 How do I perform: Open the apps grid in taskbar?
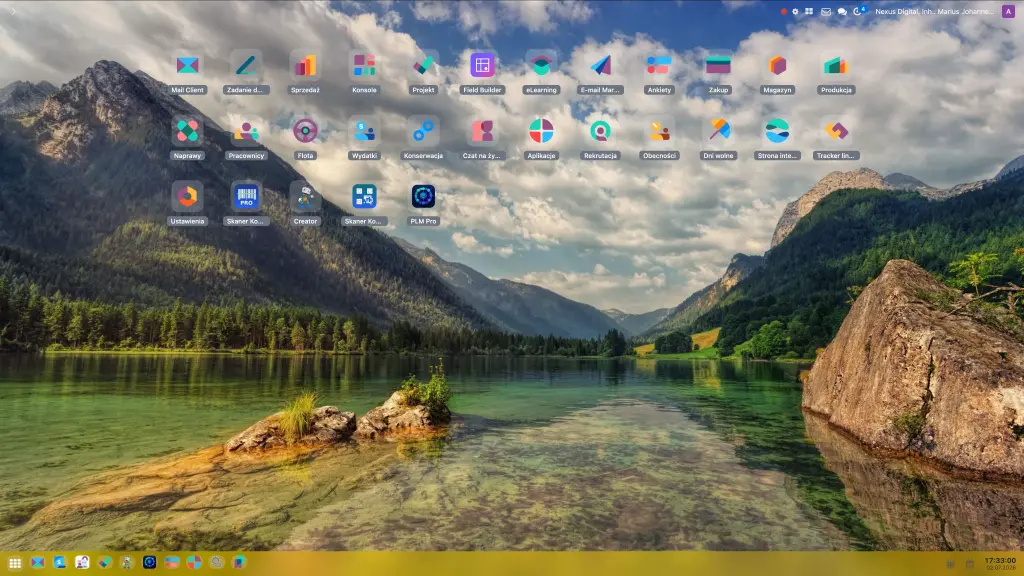[15, 563]
